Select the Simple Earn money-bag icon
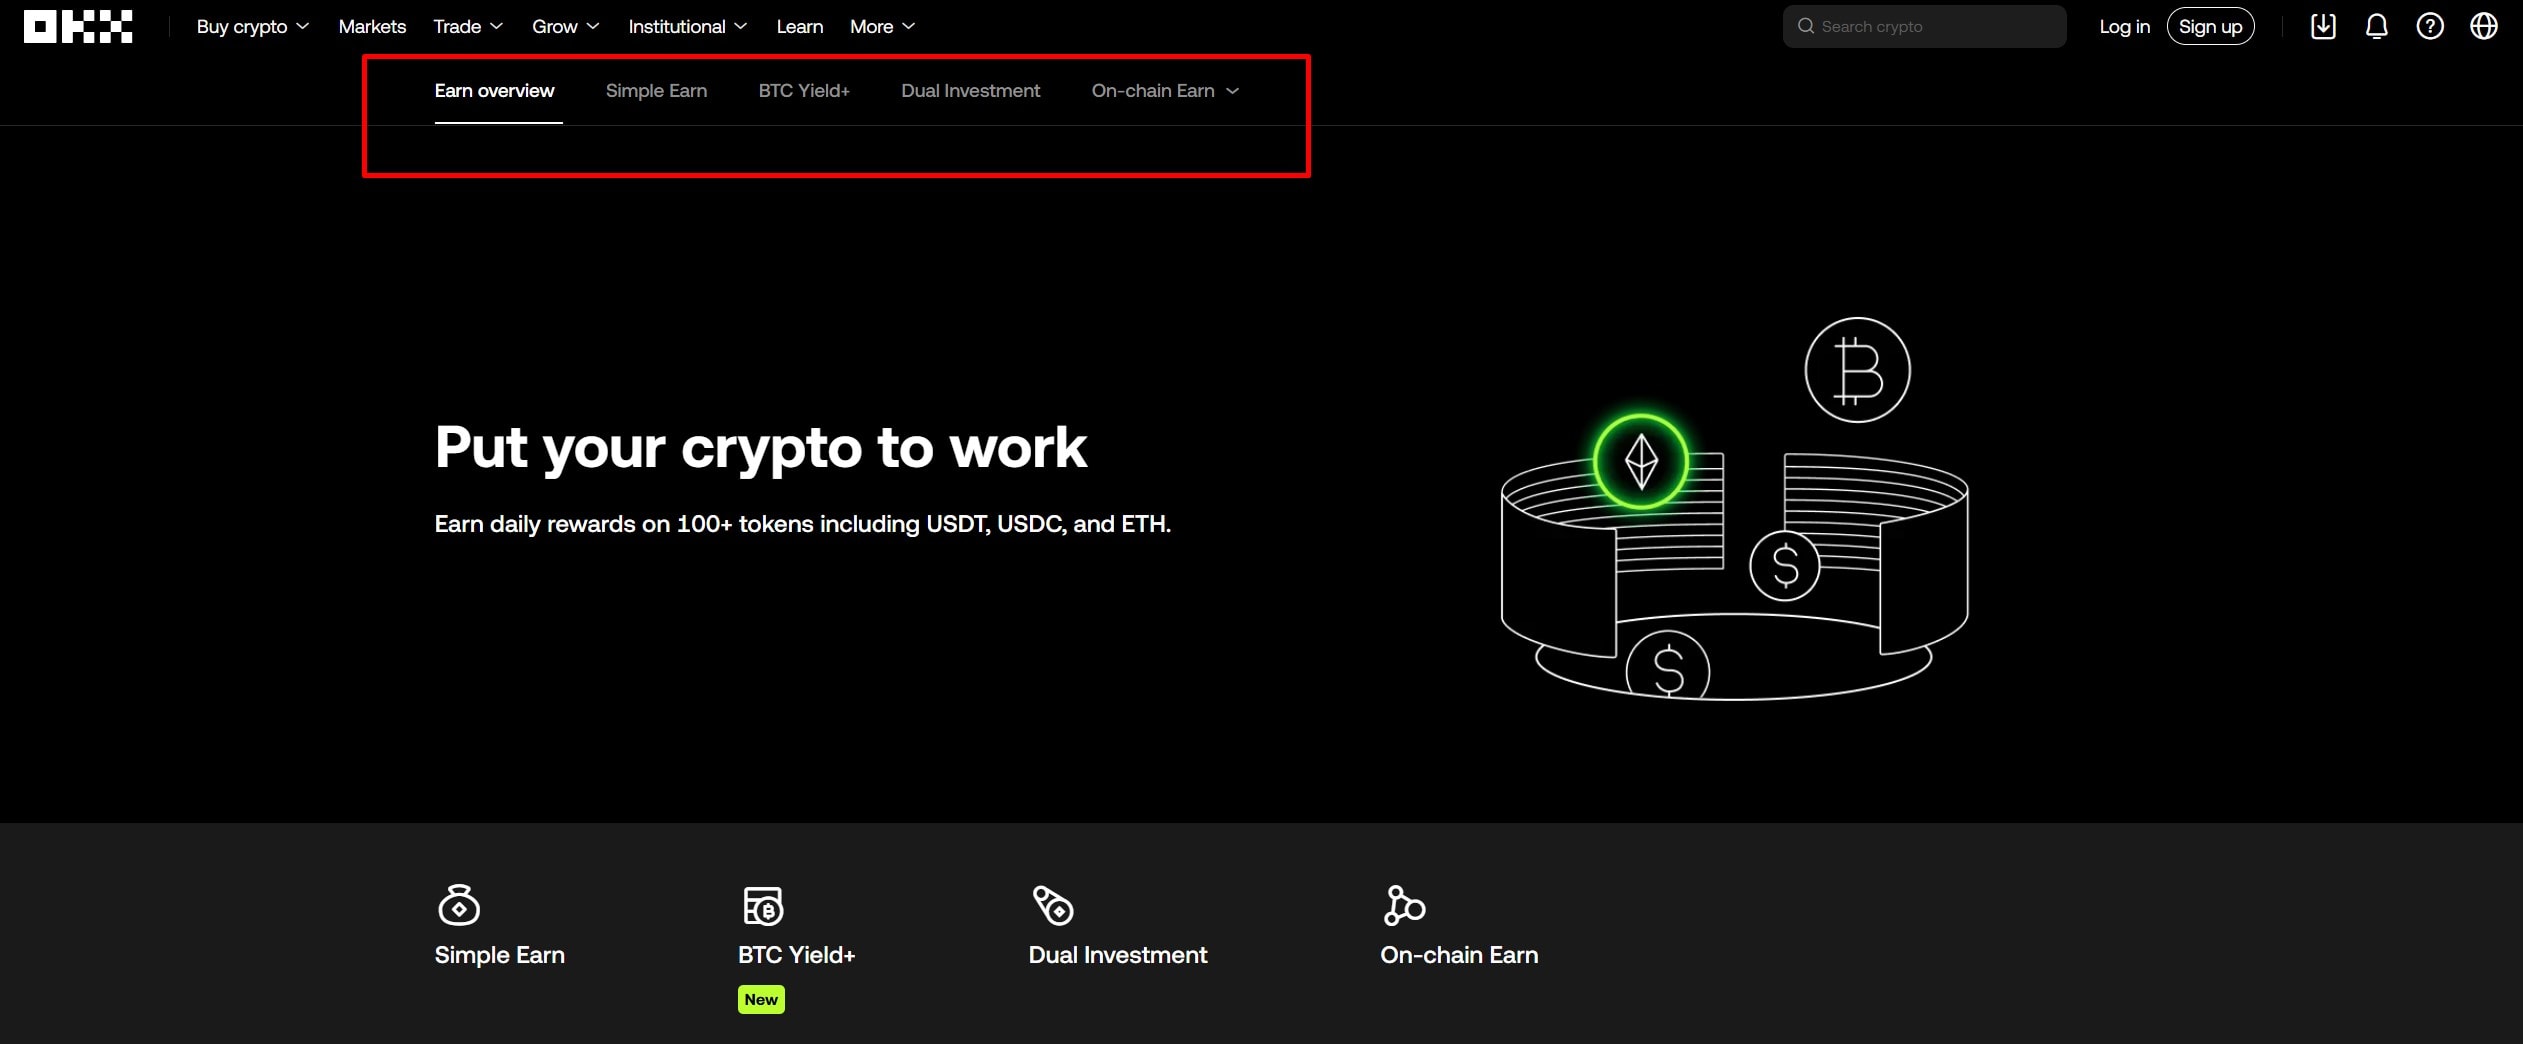Viewport: 2523px width, 1044px height. 459,903
